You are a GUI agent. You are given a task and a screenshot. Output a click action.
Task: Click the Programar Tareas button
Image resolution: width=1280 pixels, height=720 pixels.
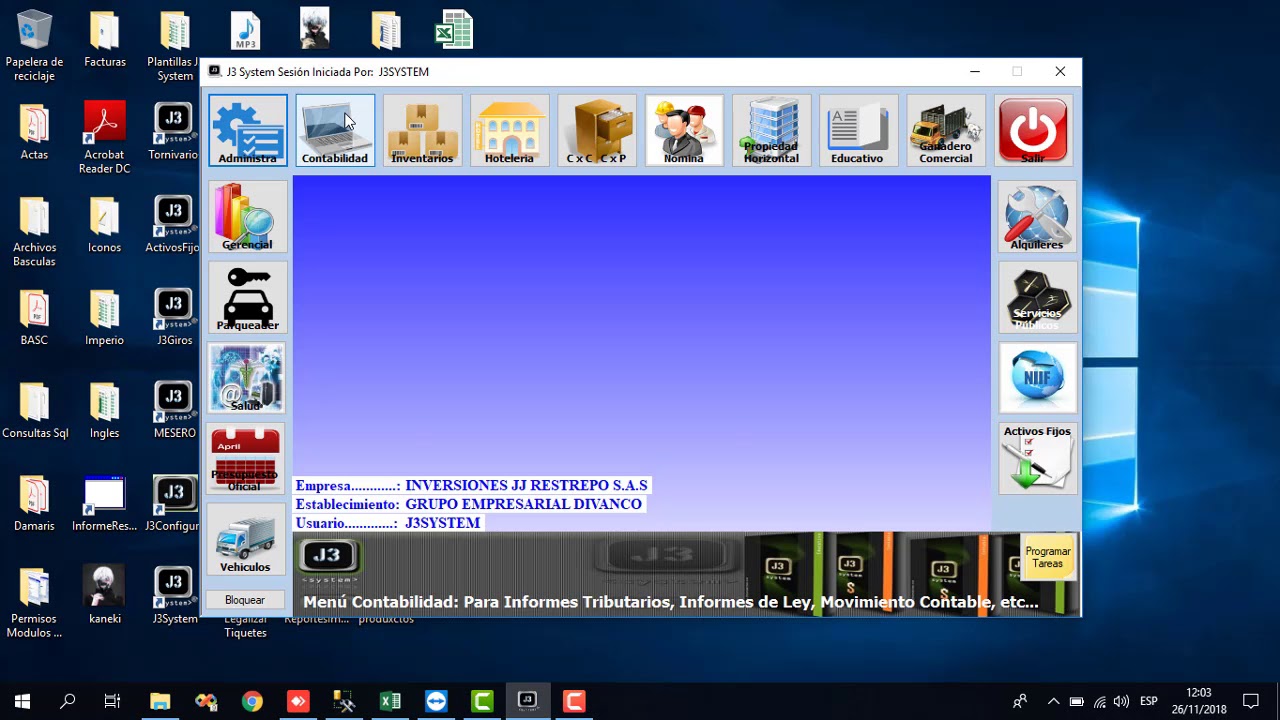point(1048,557)
